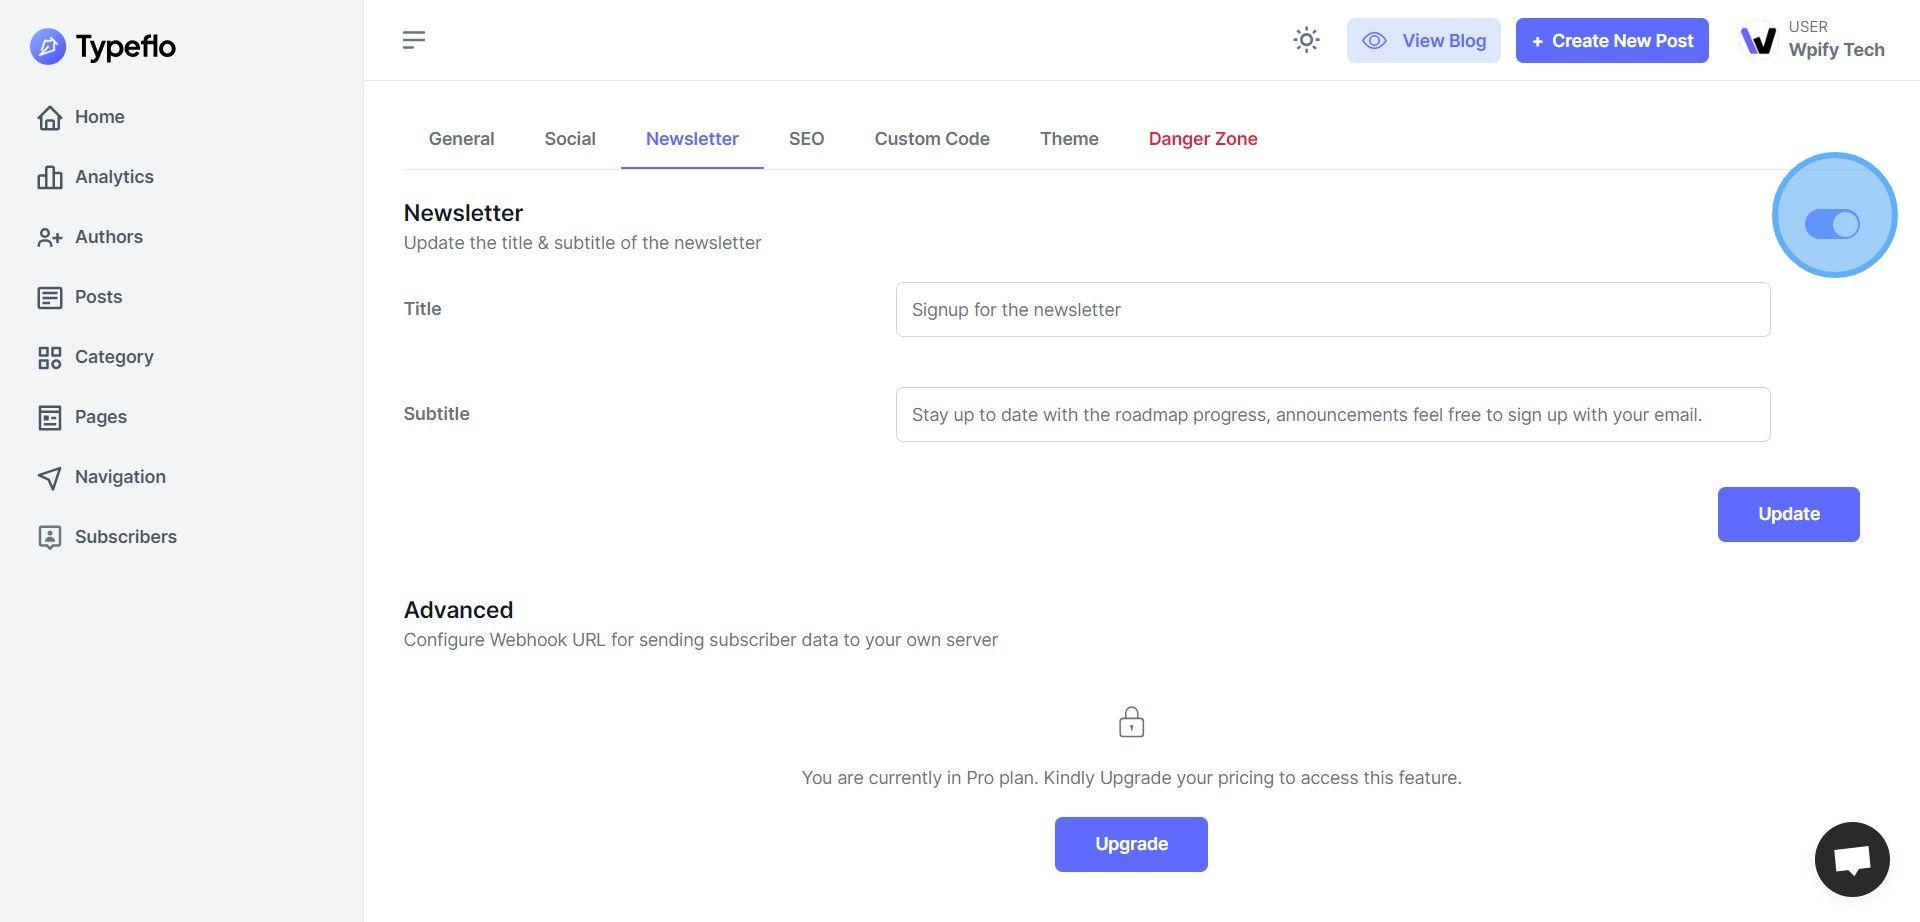Open the chat support bubble
The image size is (1920, 922).
[x=1851, y=859]
